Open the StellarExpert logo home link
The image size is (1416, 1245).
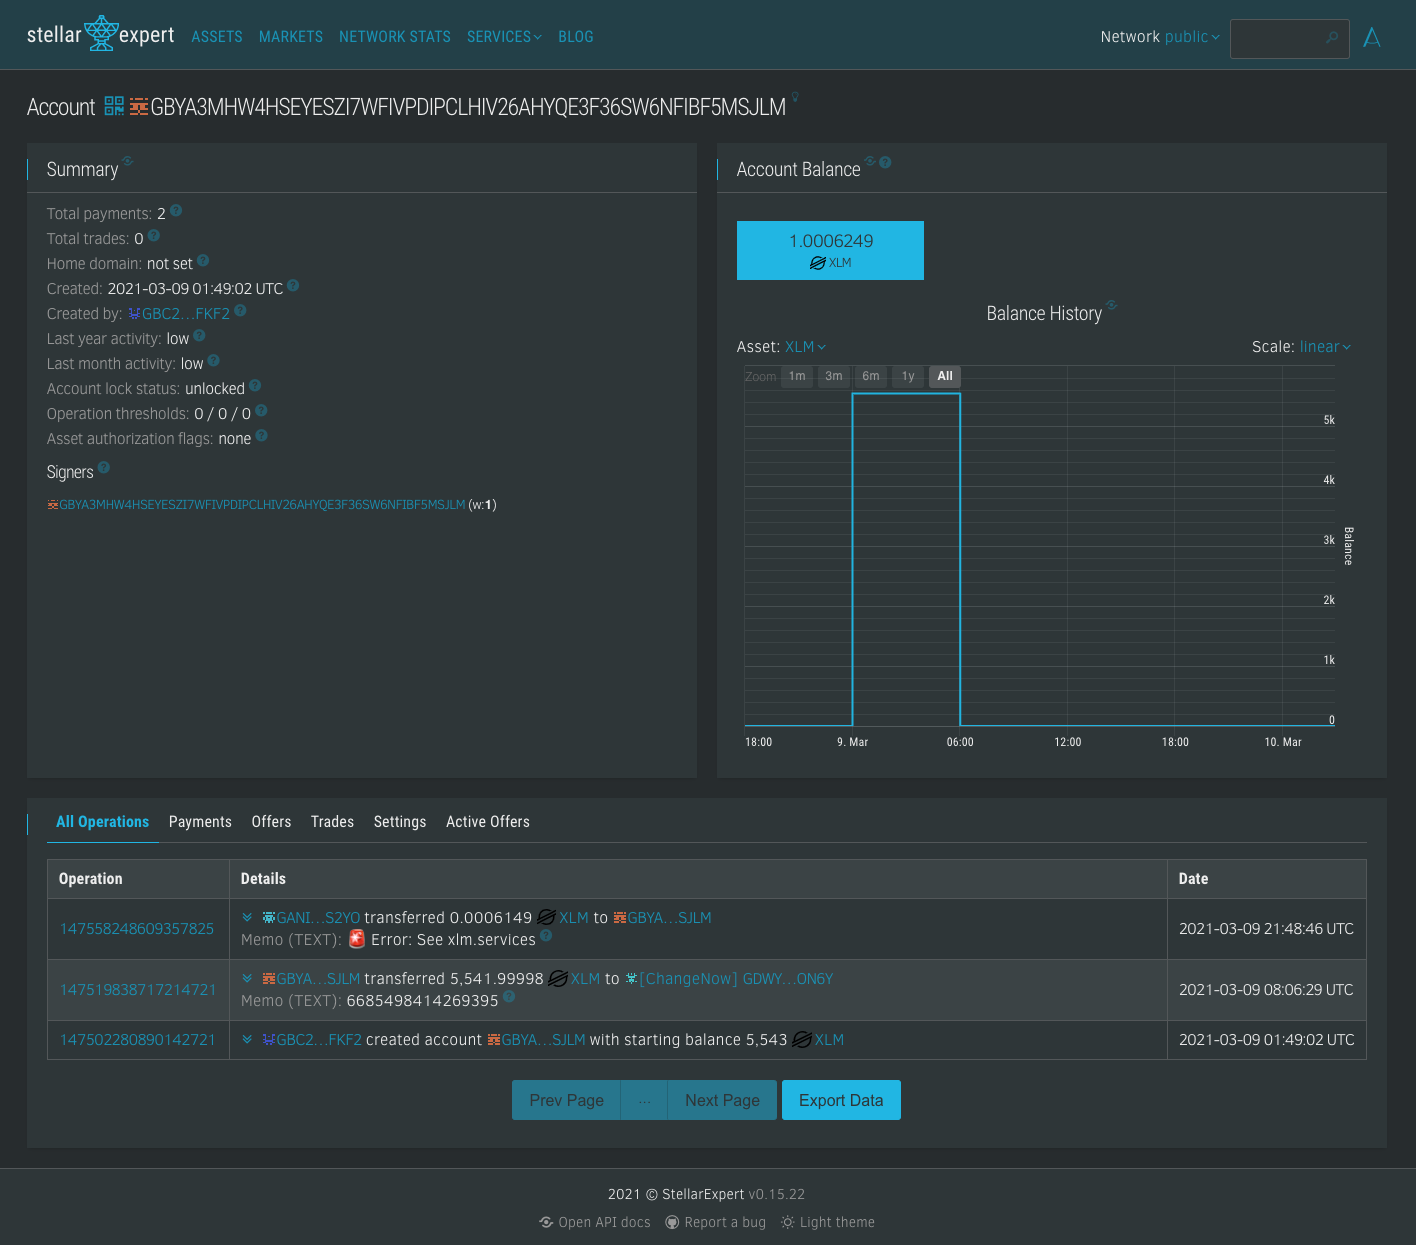tap(100, 35)
